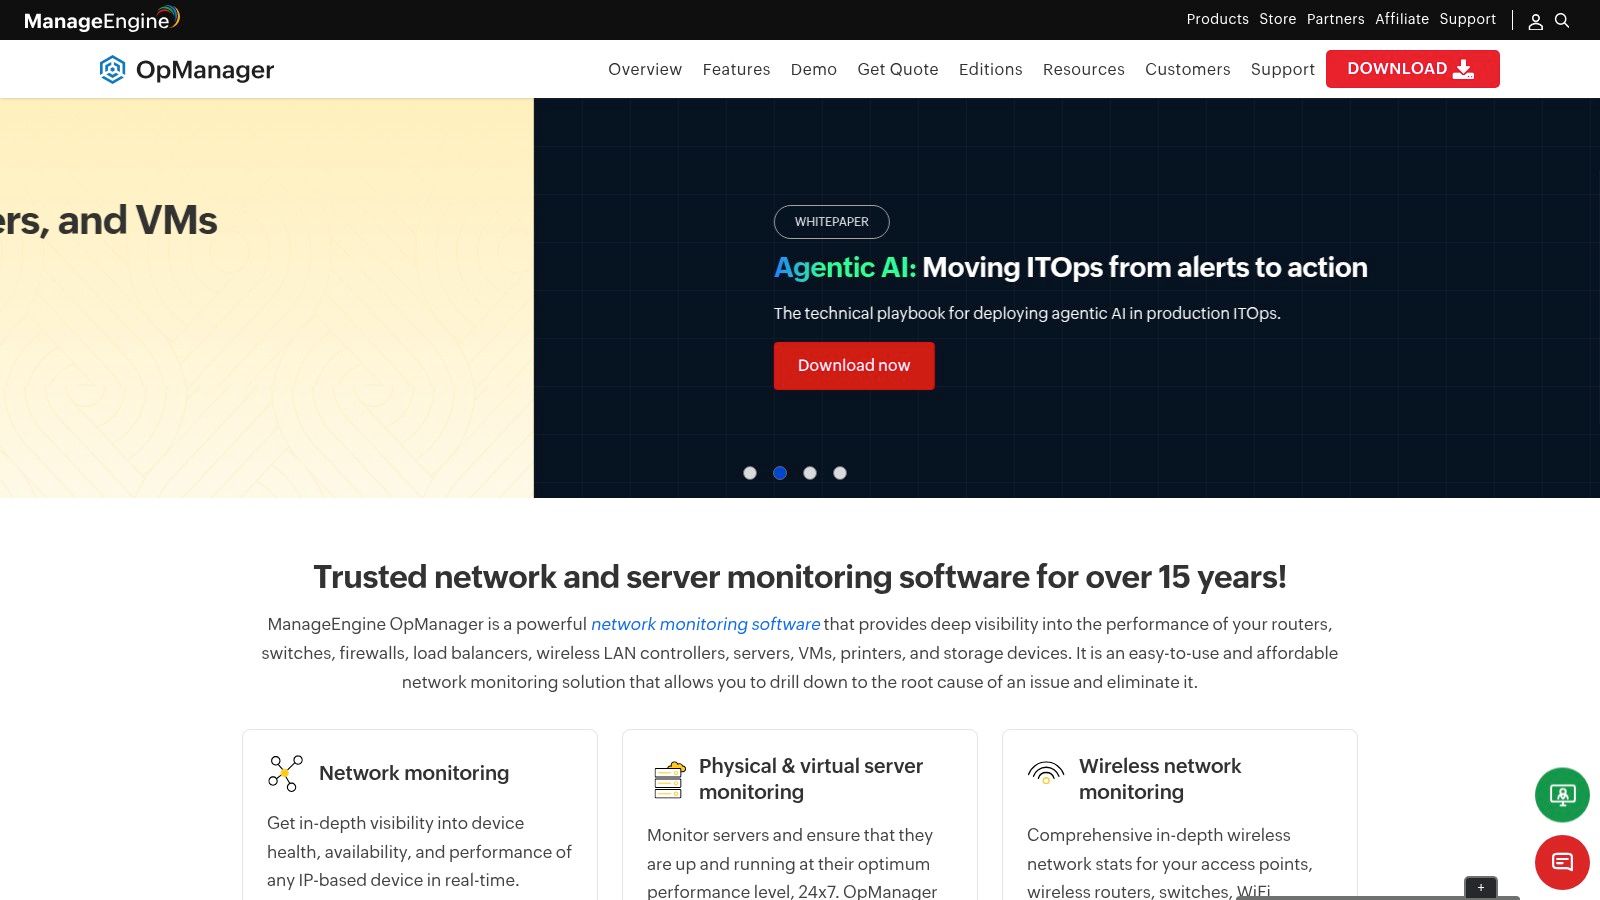Select the fourth carousel slide dot
The width and height of the screenshot is (1600, 900).
click(840, 473)
